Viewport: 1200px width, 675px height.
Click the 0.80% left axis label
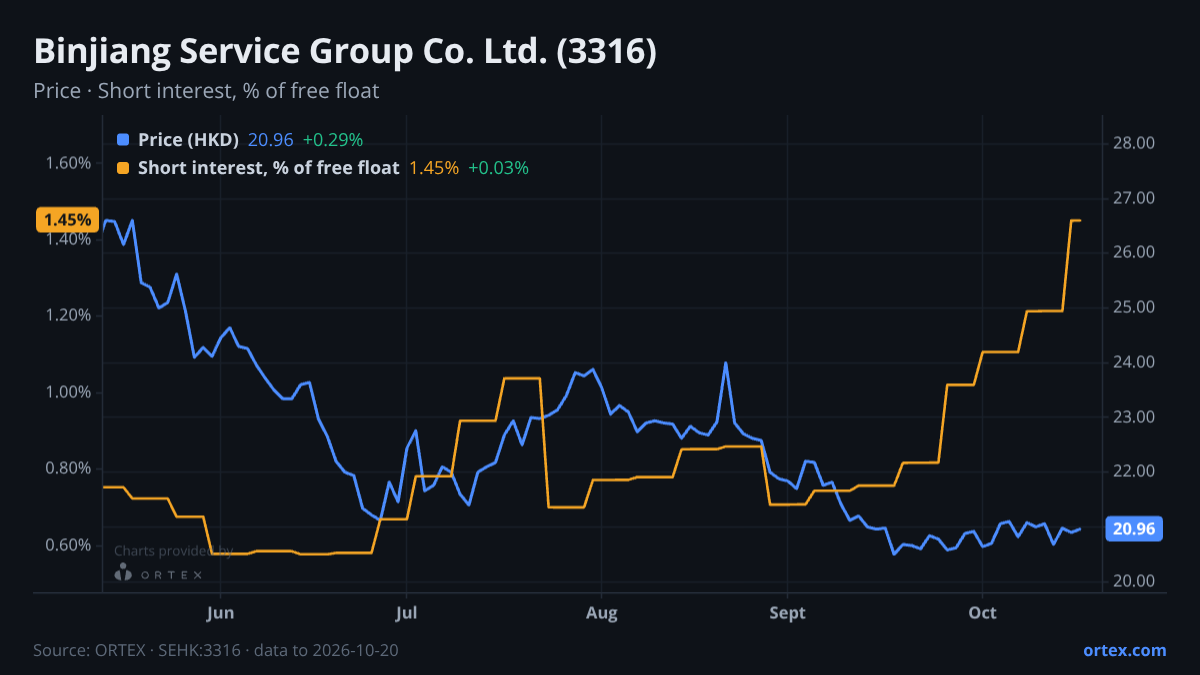pyautogui.click(x=68, y=468)
